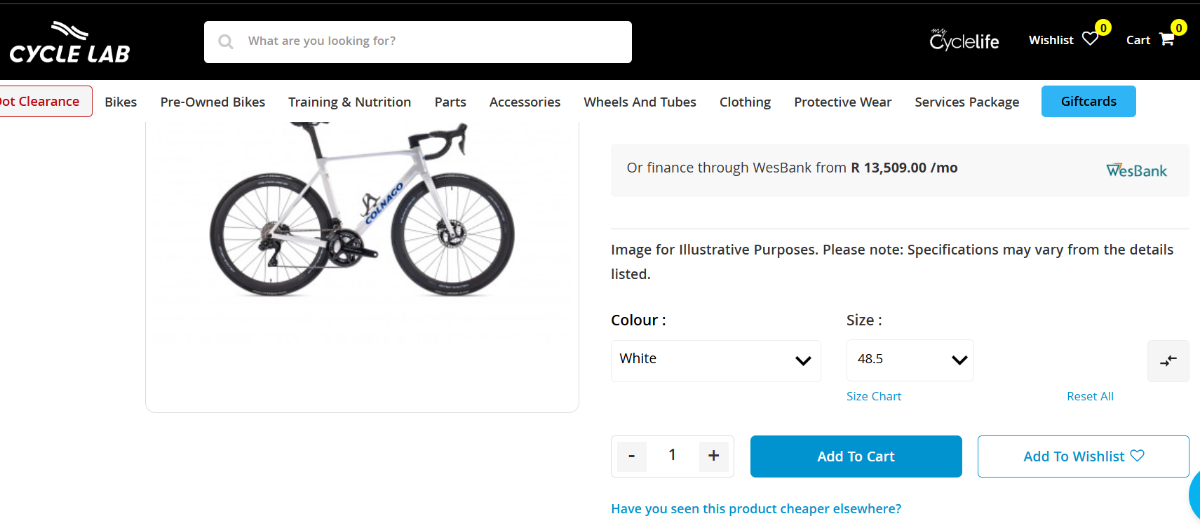Click the WesBank logo

1136,170
